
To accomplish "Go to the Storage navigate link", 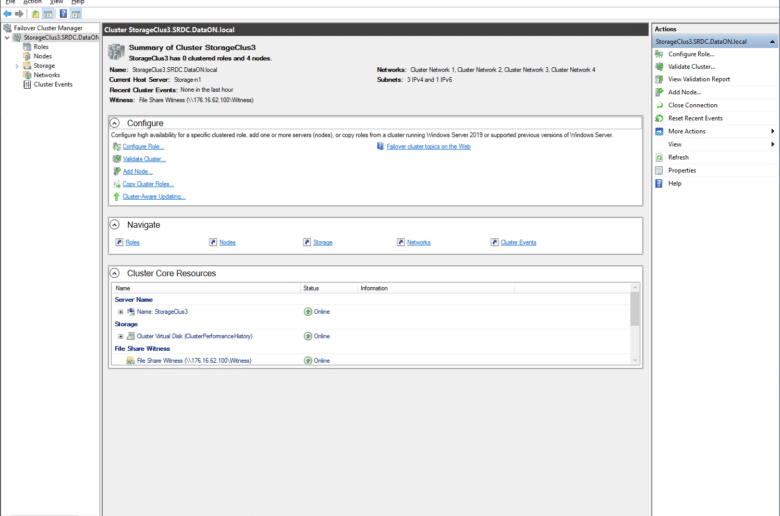I will [323, 243].
